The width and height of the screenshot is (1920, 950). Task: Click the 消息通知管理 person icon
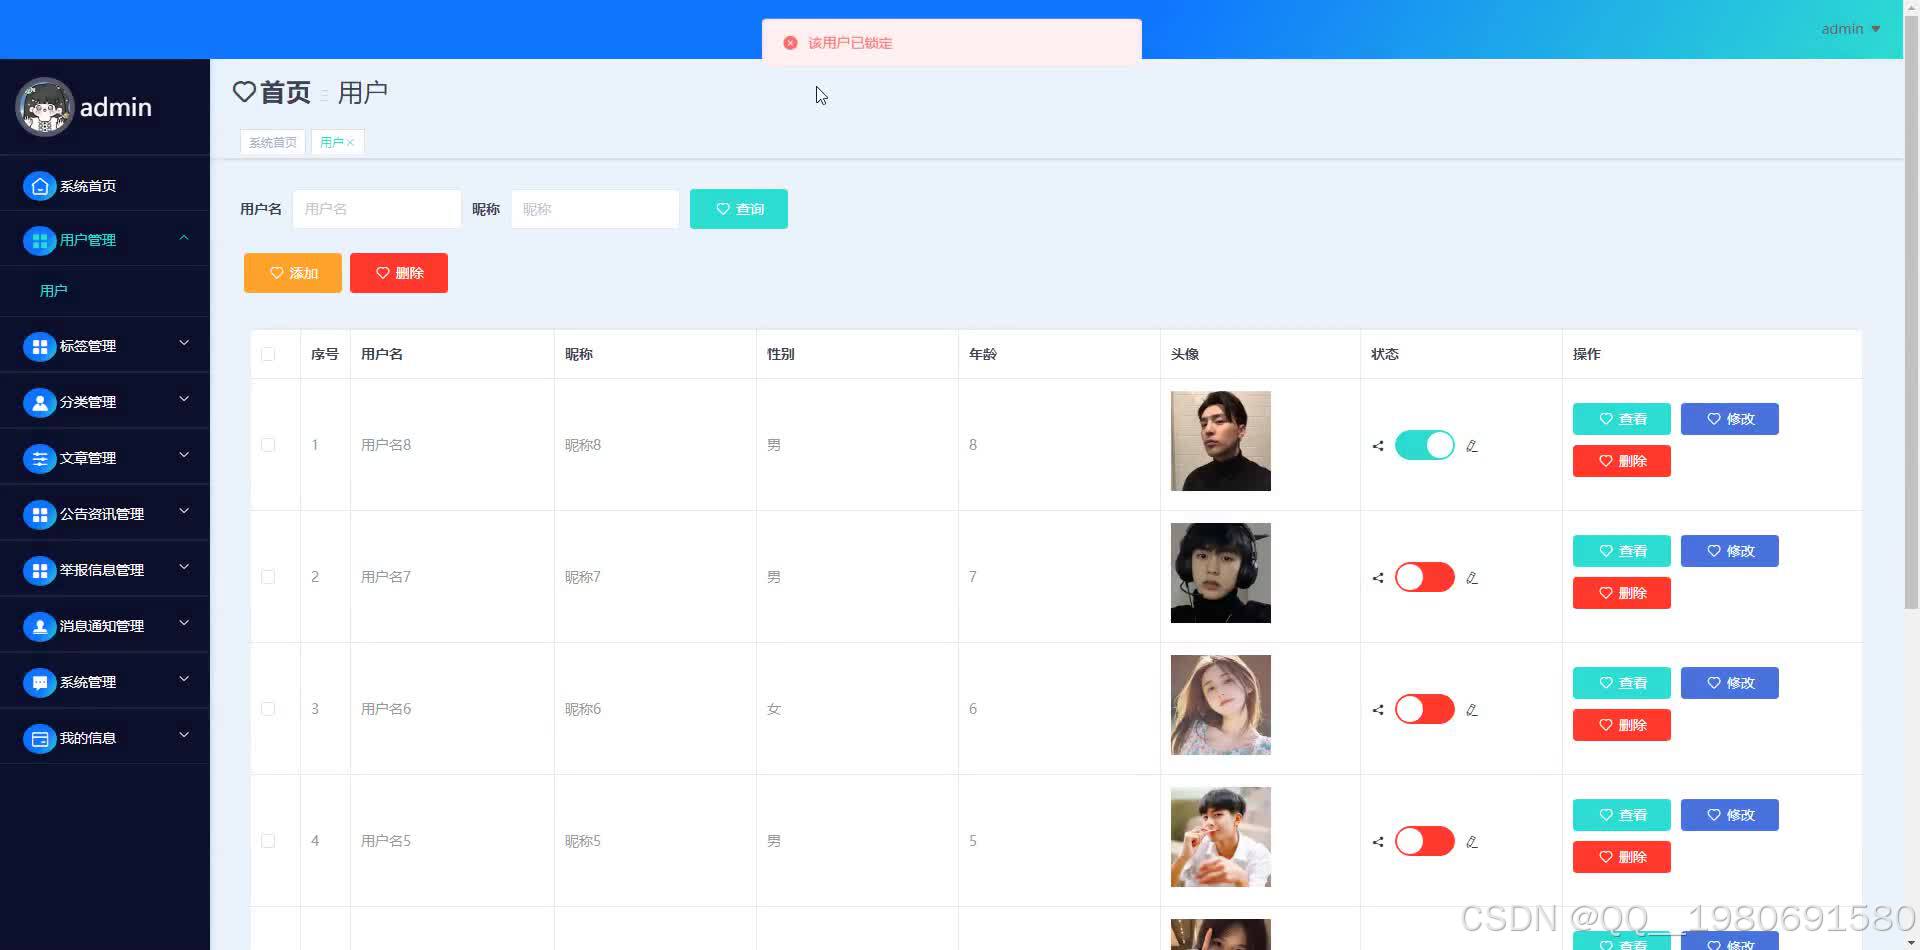click(39, 626)
